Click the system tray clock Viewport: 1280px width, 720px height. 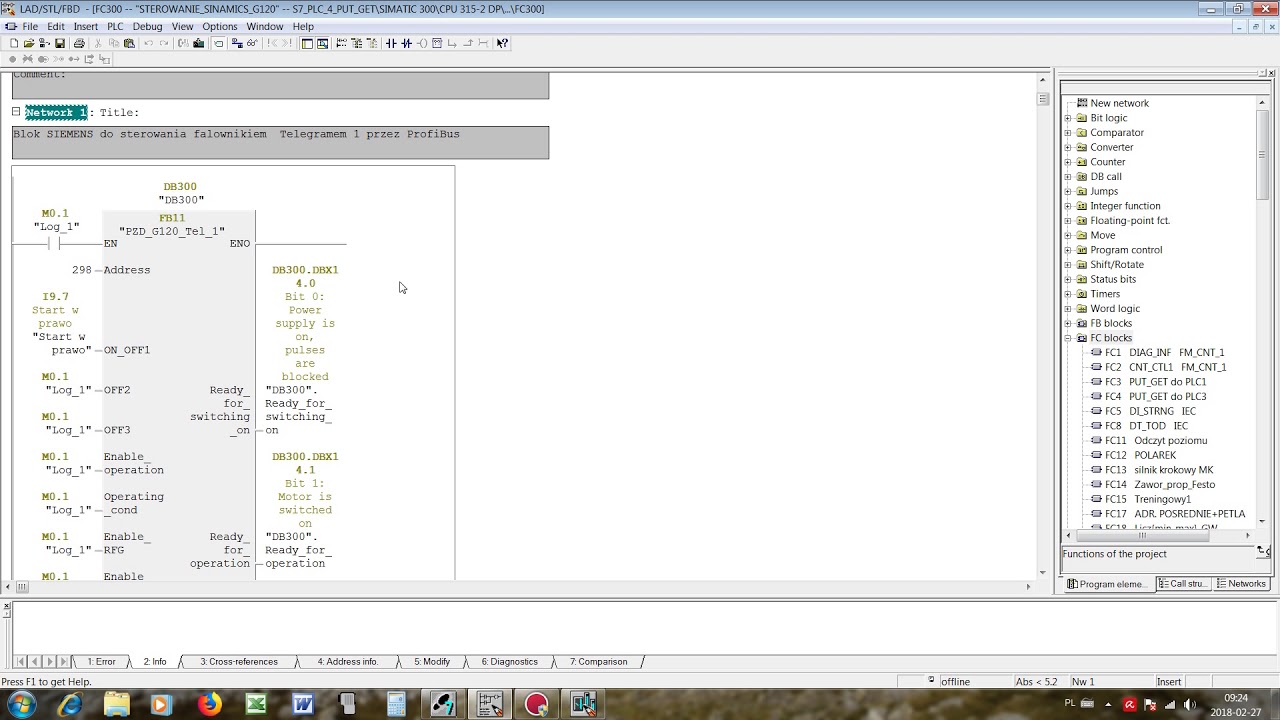[x=1236, y=705]
